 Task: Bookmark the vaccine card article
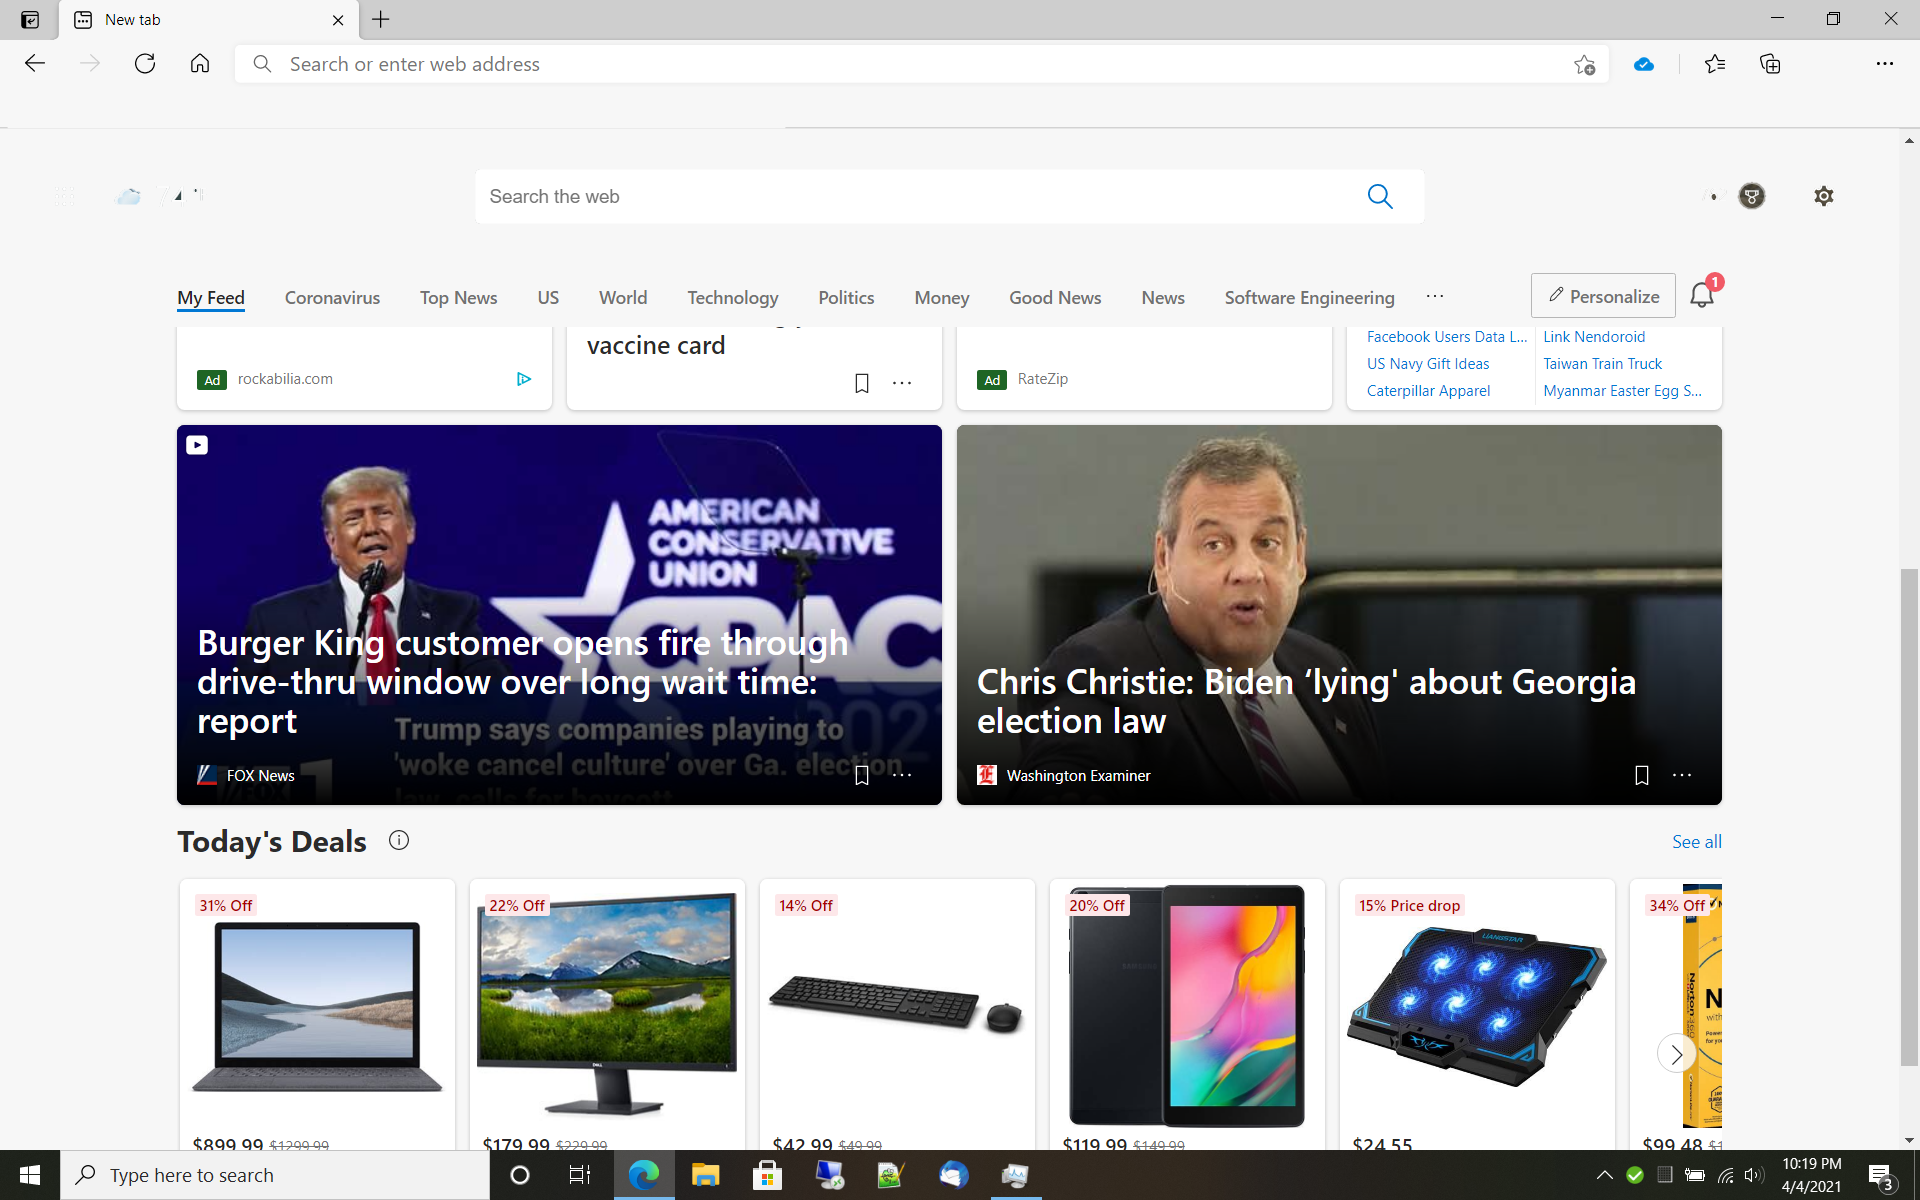[862, 383]
